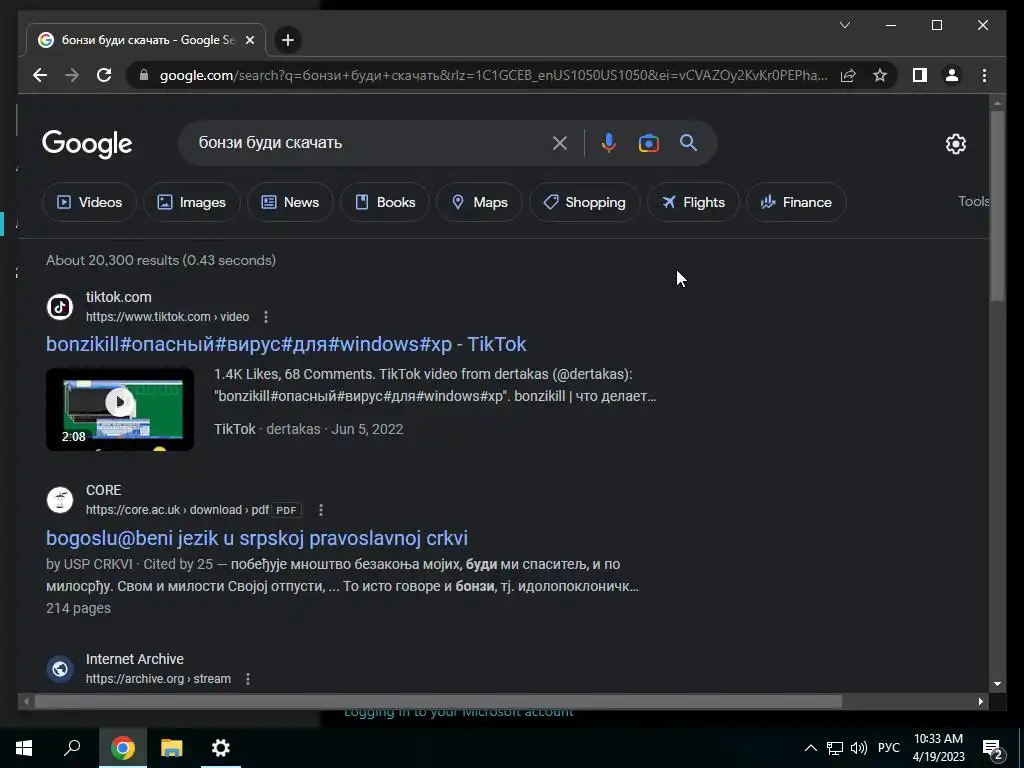The height and width of the screenshot is (768, 1024).
Task: Open the bonzikill TikTok result link
Action: point(286,344)
